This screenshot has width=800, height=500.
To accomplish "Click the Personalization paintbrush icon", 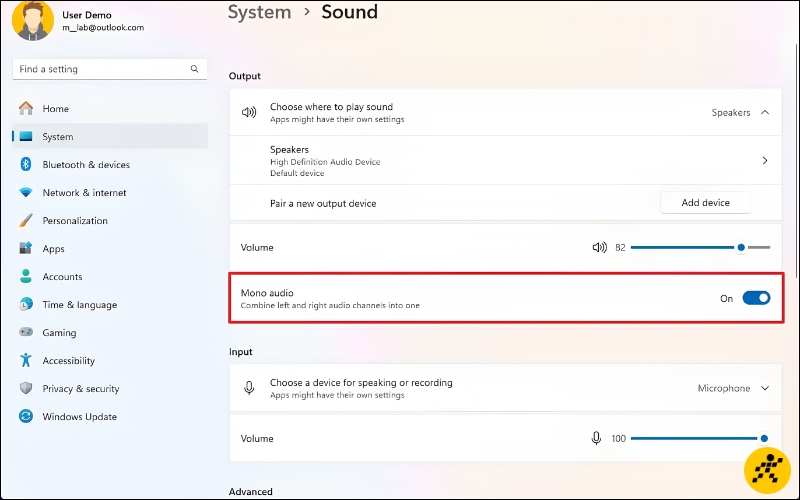I will [x=26, y=220].
